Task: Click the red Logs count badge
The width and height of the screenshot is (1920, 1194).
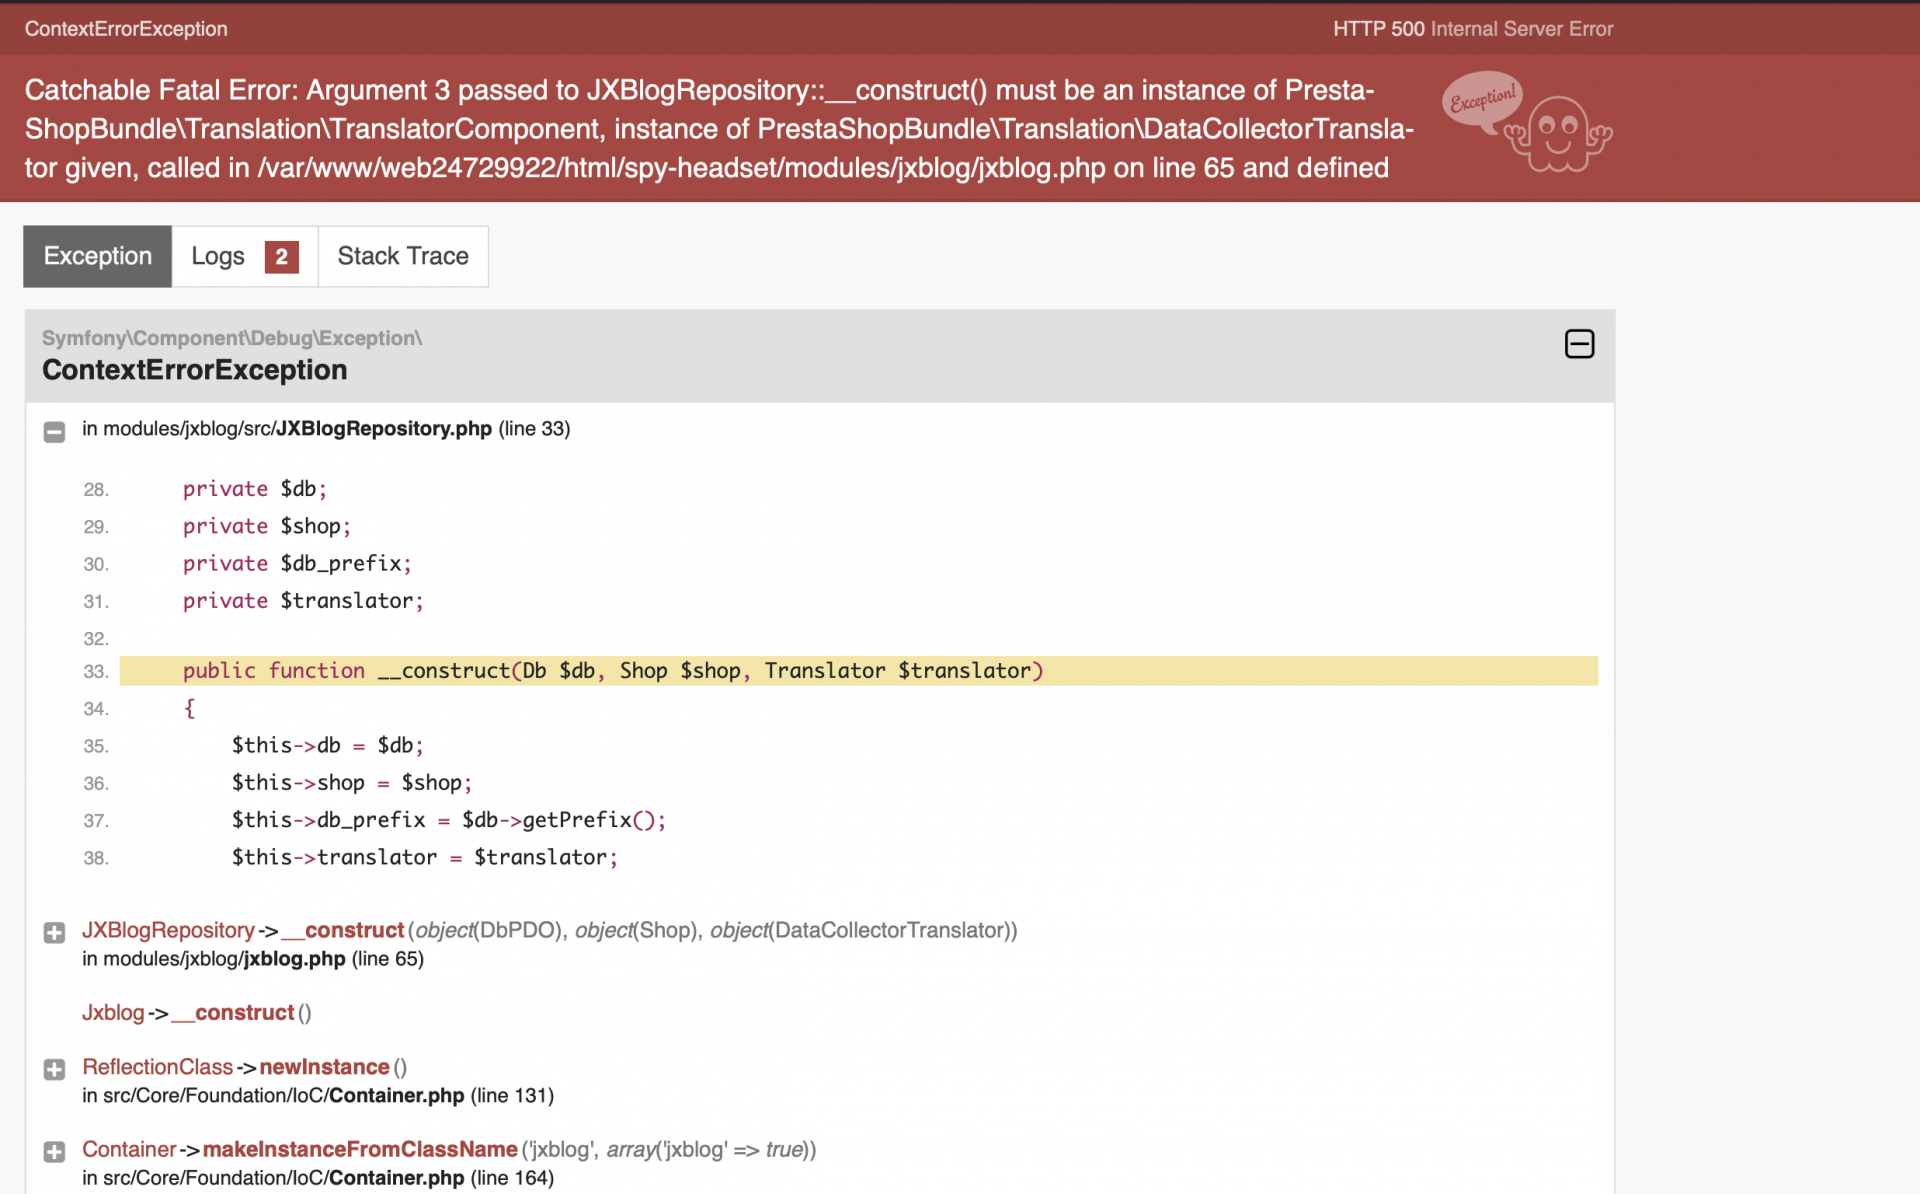Action: (x=281, y=257)
